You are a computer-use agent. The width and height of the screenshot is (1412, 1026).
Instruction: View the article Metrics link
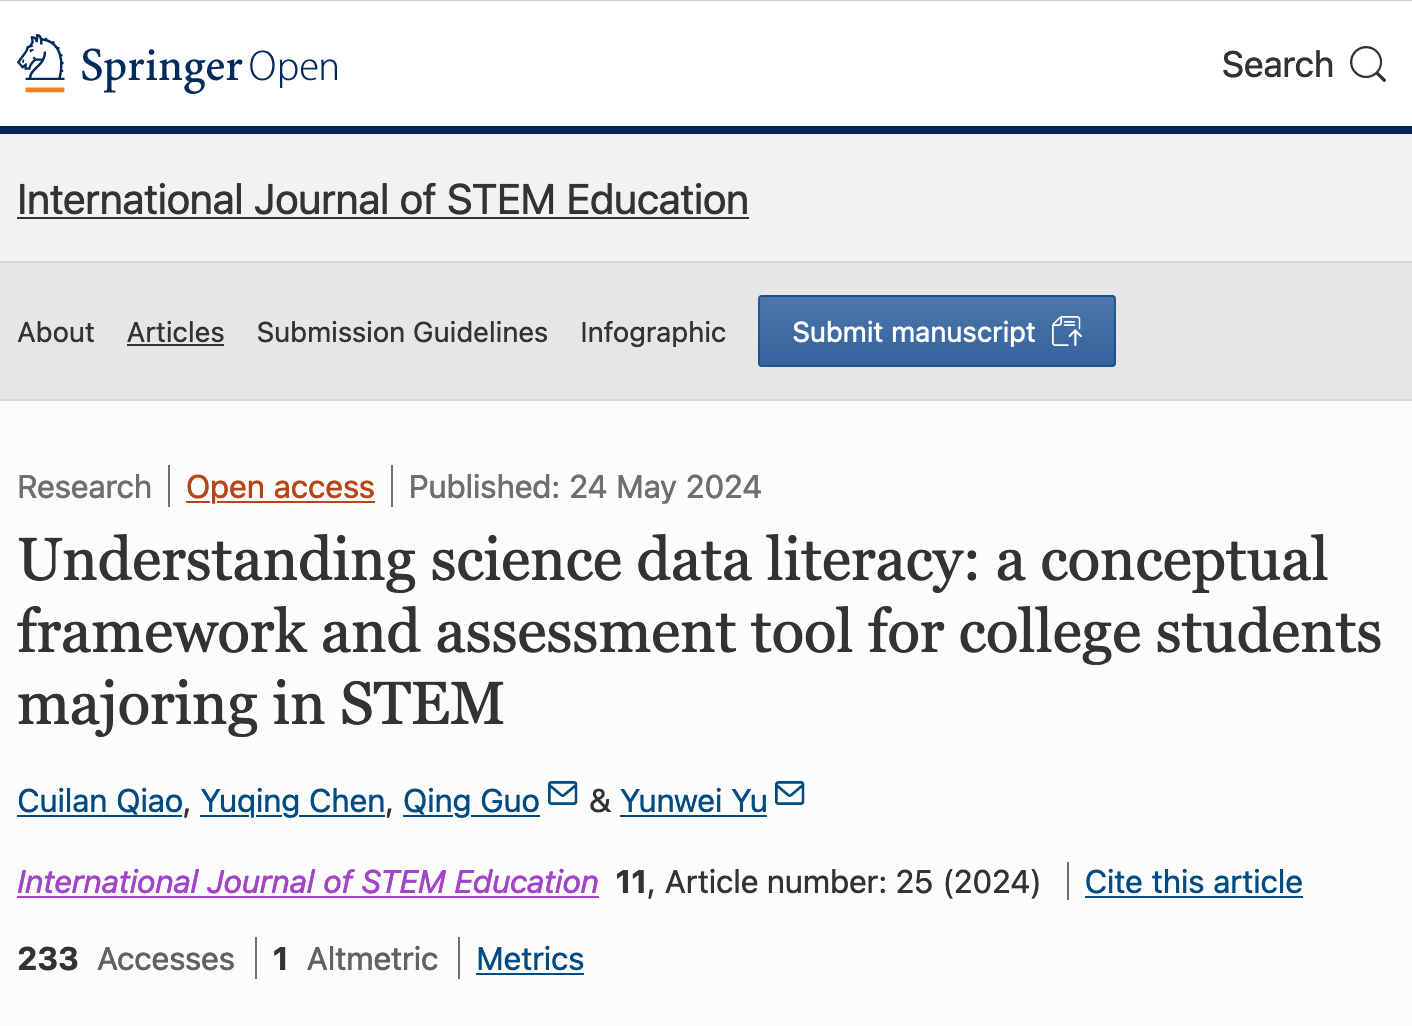[x=530, y=959]
